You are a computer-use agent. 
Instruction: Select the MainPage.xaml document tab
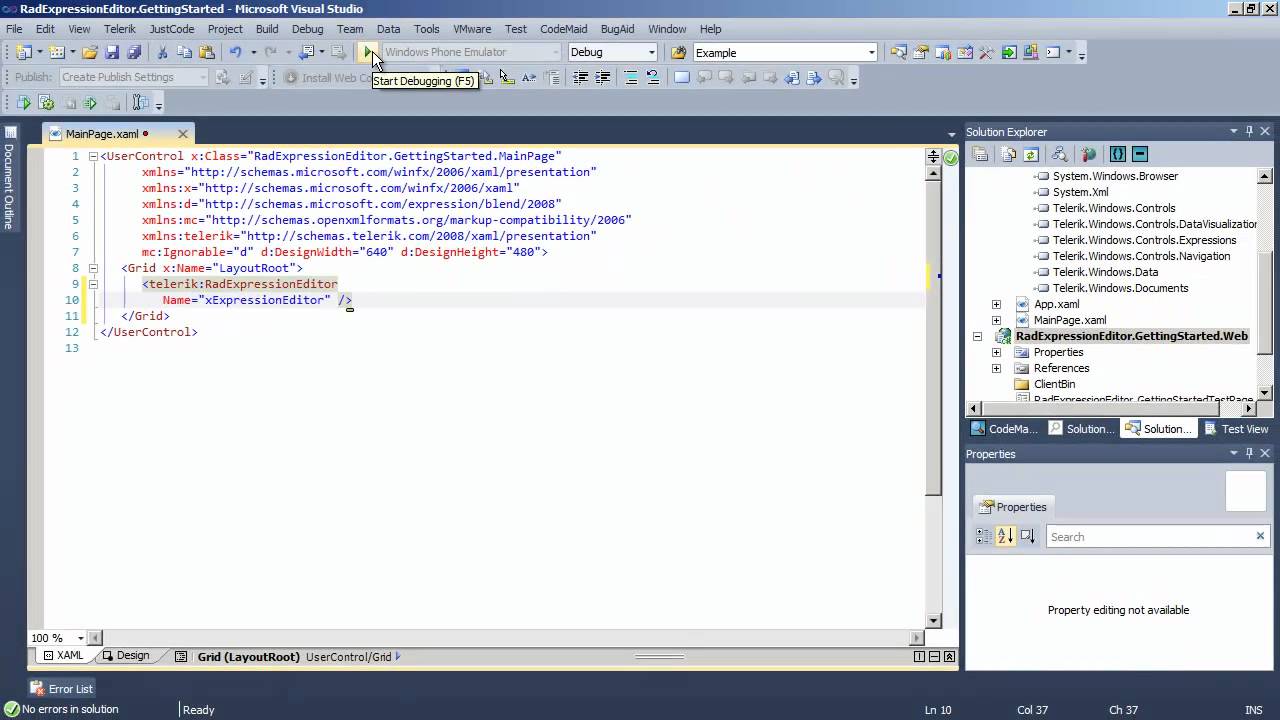tap(101, 134)
